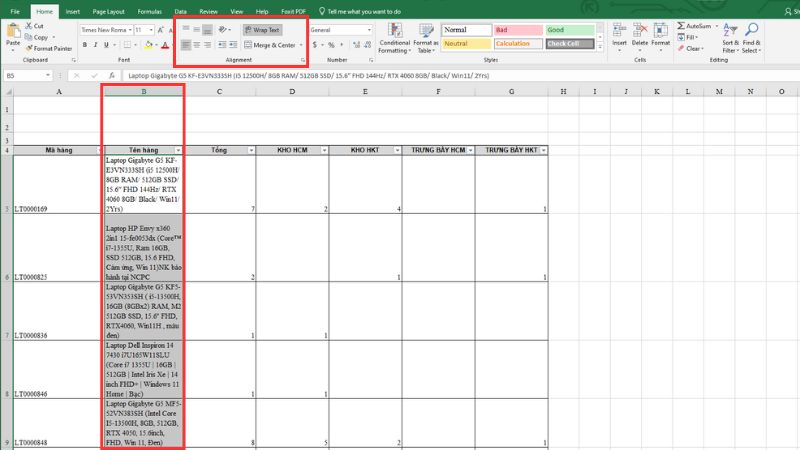Expand the Merge & Center dropdown arrow
This screenshot has width=800, height=450.
pos(301,45)
